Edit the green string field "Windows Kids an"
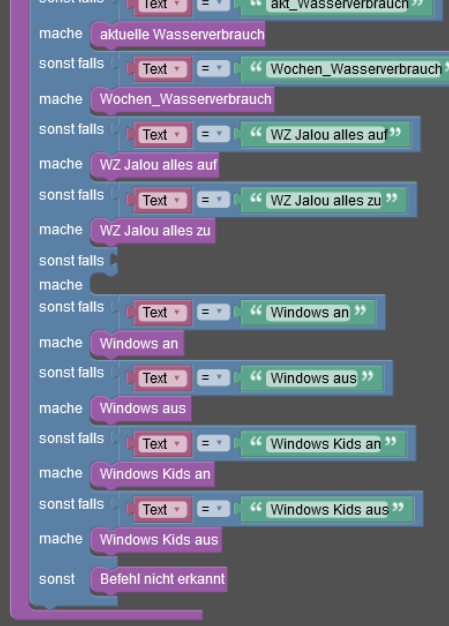The width and height of the screenshot is (449, 626). 326,444
